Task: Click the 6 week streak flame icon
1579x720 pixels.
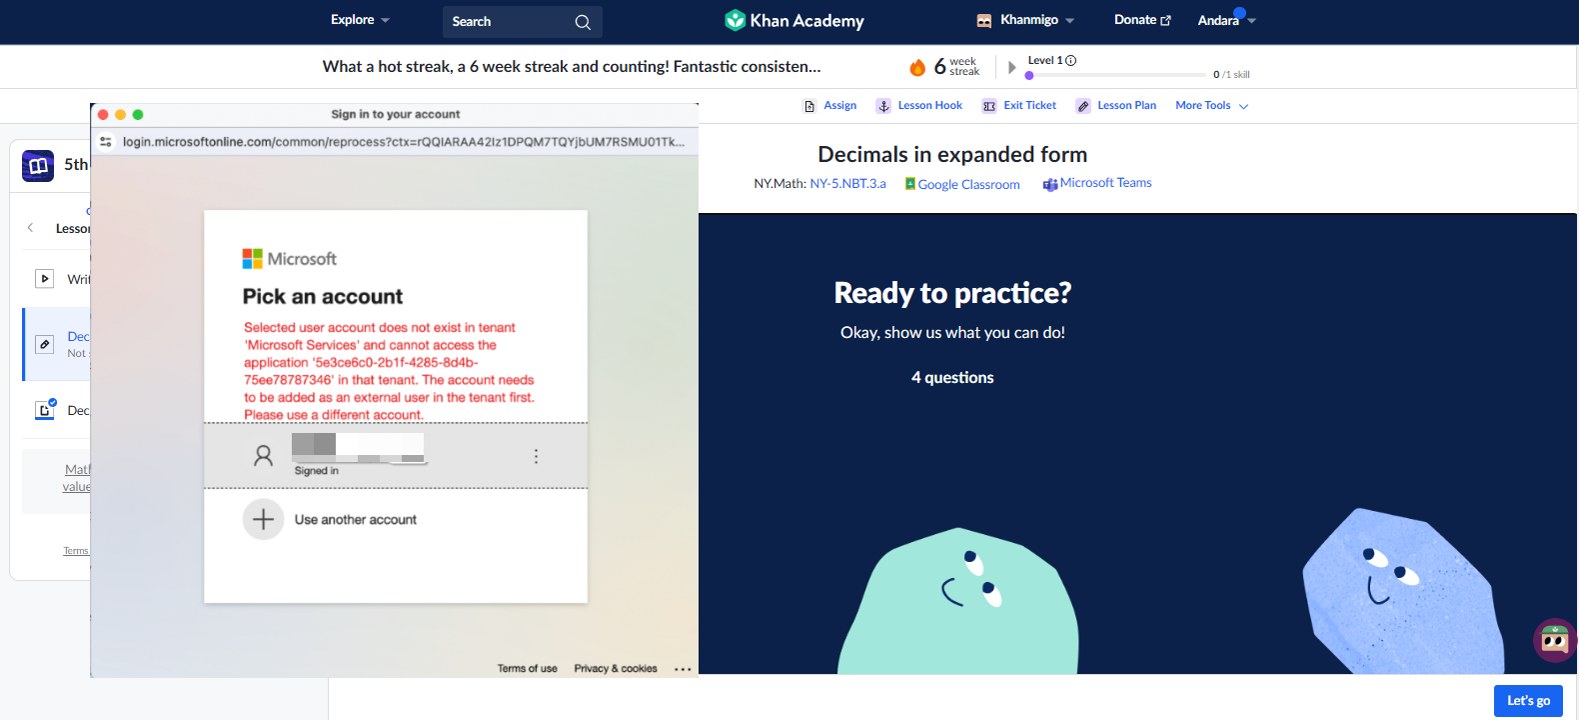Action: click(917, 67)
